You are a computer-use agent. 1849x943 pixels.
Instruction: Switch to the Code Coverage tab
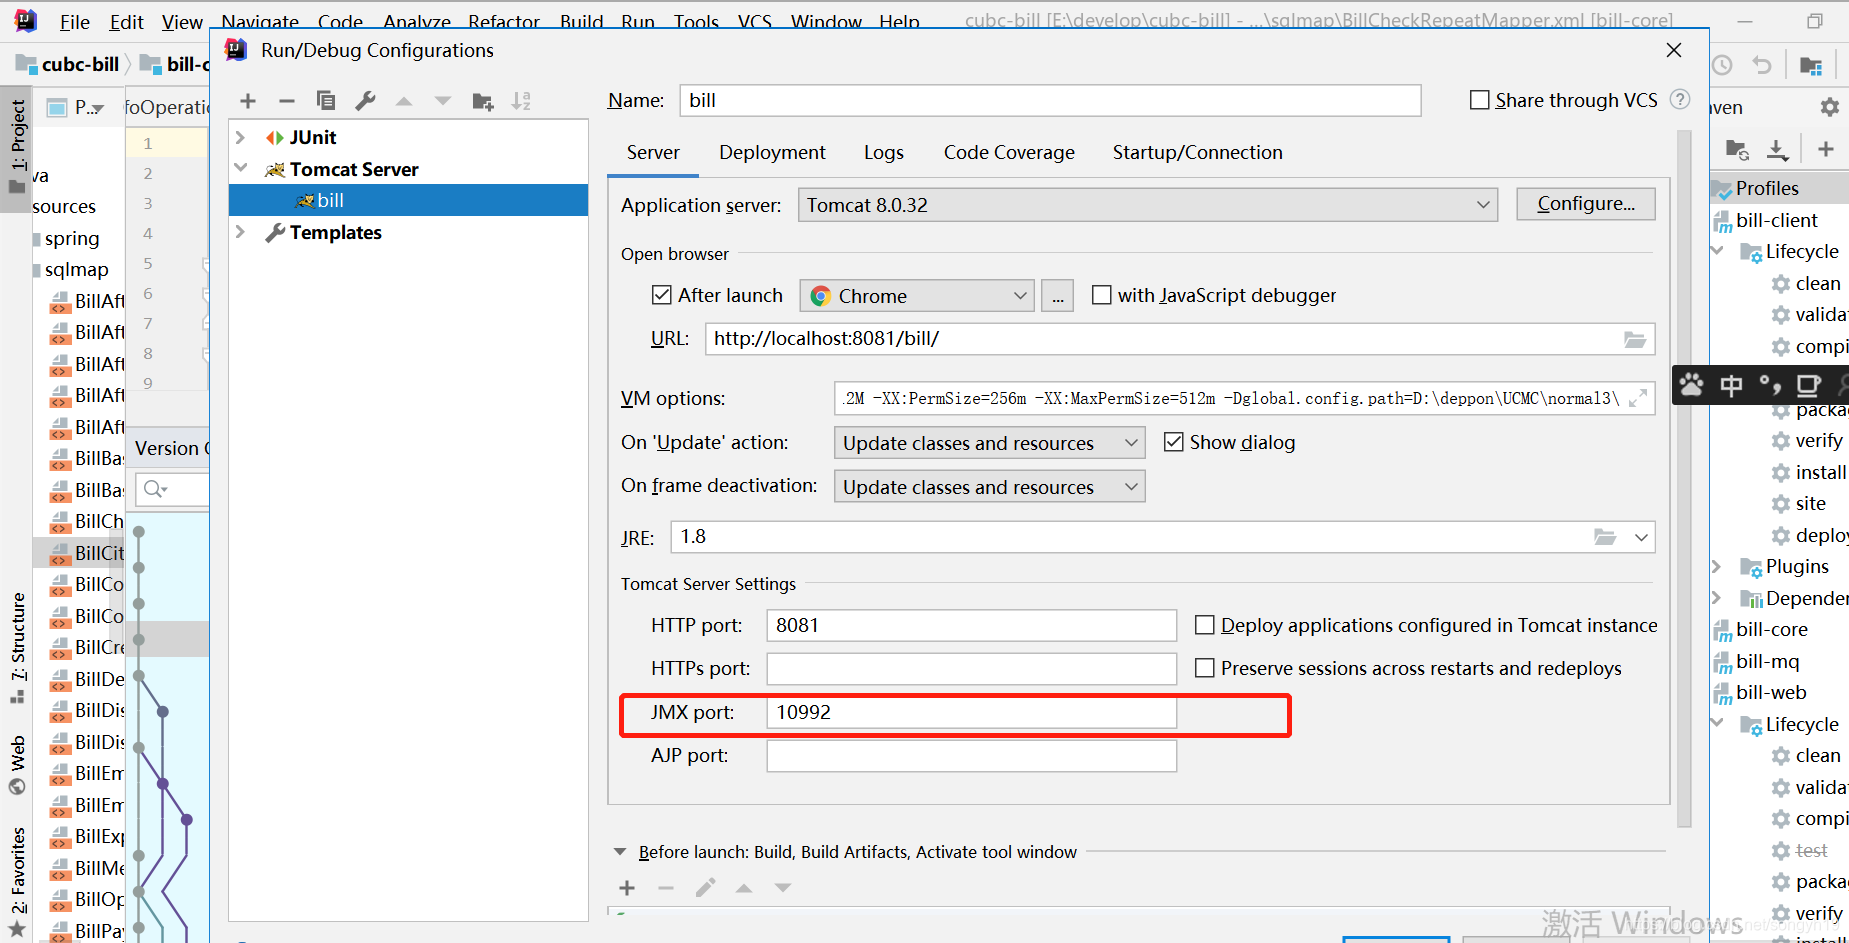click(x=1009, y=152)
